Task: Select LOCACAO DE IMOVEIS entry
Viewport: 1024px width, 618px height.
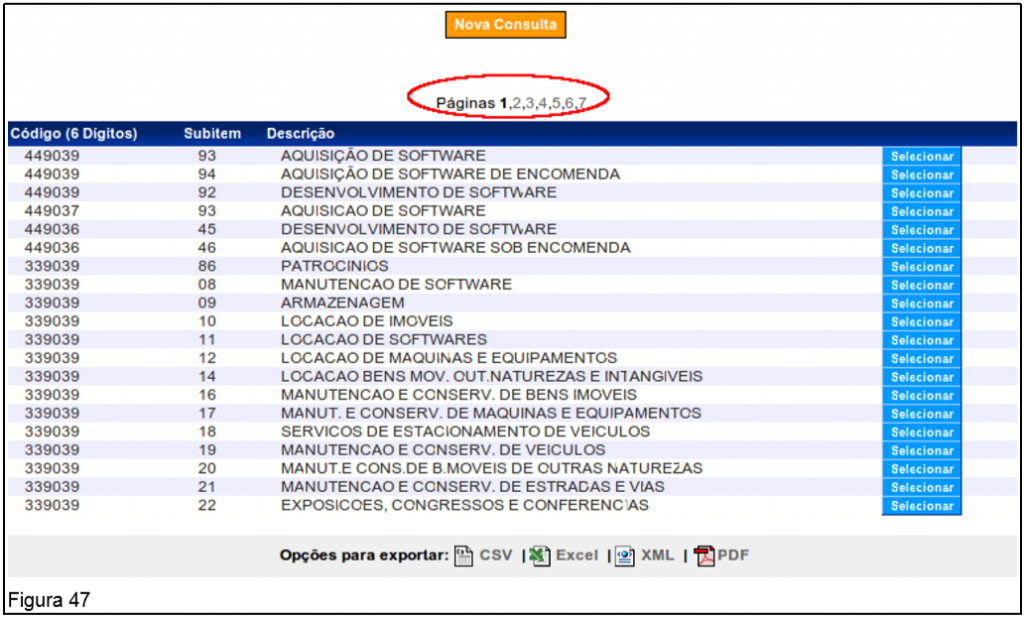Action: 921,322
